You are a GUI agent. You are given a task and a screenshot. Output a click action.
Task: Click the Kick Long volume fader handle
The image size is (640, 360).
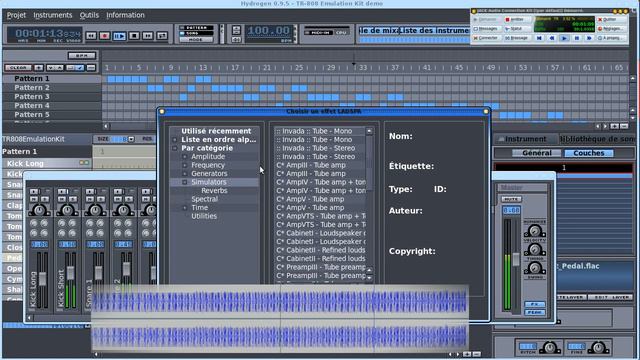click(42, 279)
